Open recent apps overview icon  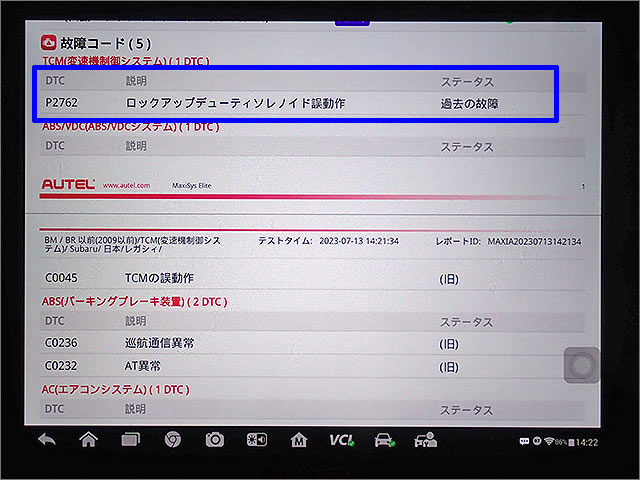131,440
